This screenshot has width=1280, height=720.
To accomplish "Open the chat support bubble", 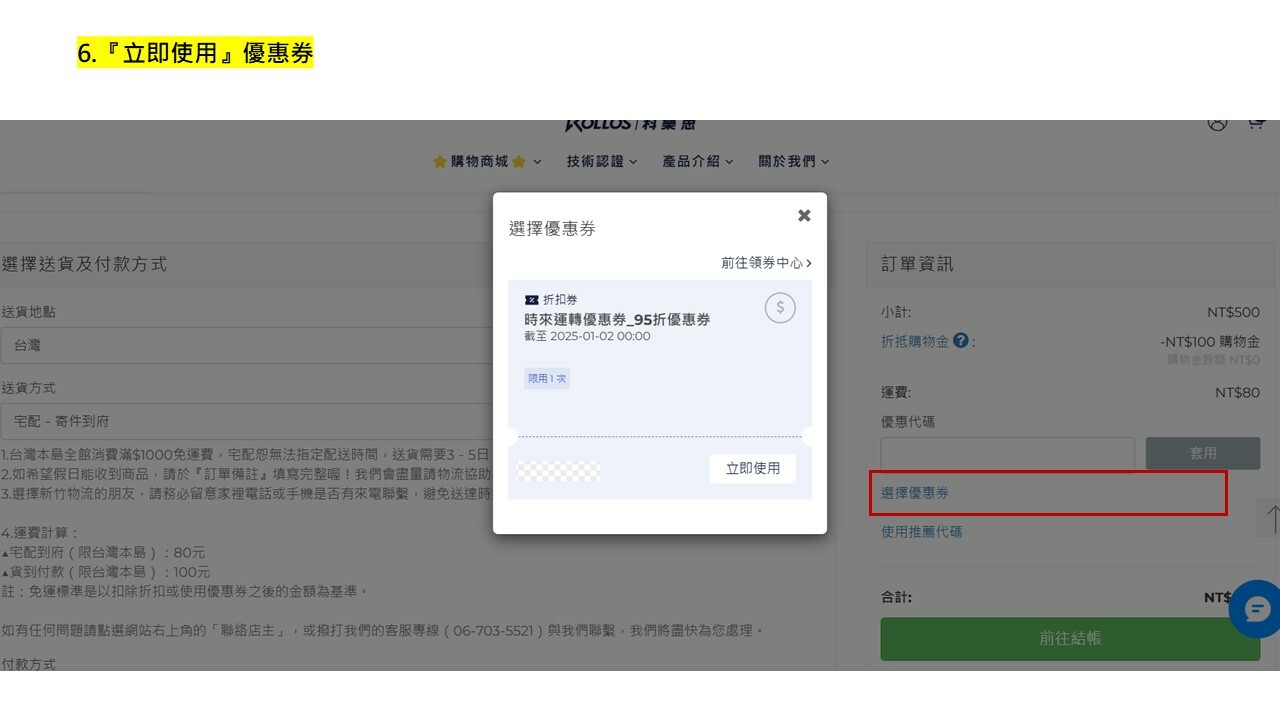I will (1255, 609).
